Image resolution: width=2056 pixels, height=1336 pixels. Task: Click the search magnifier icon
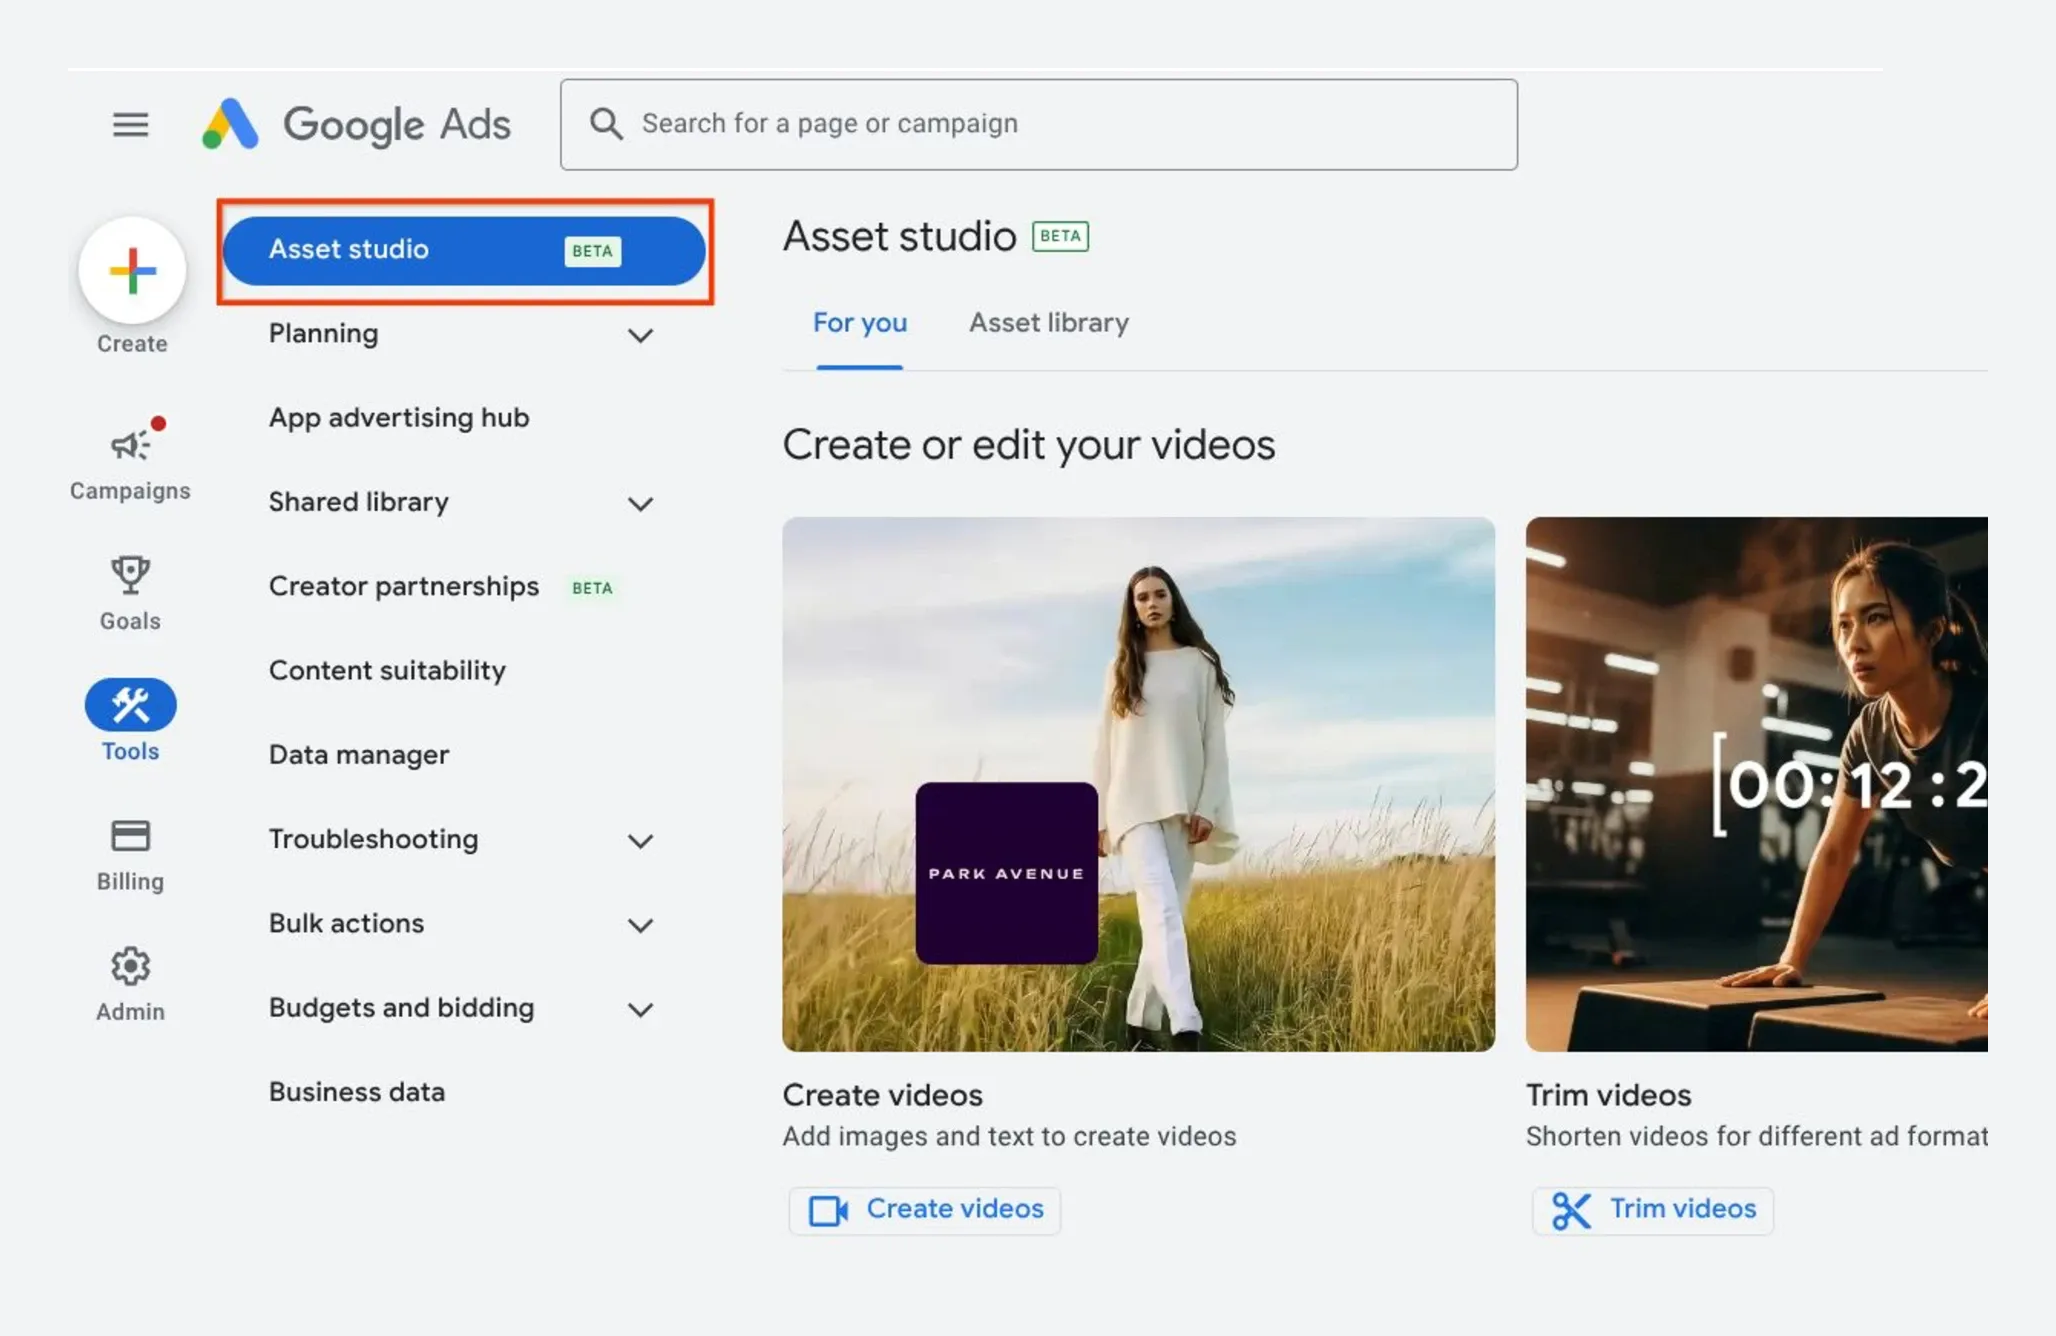click(x=606, y=124)
